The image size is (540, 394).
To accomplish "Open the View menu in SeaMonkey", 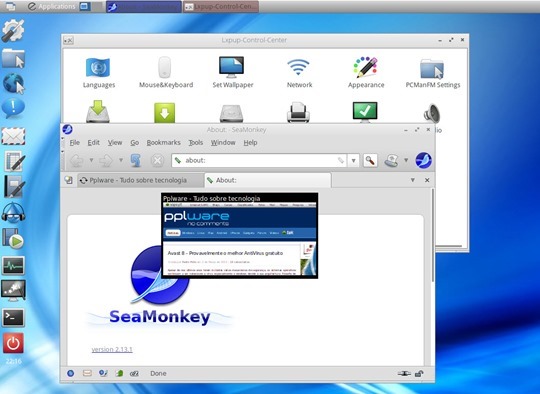I will (x=115, y=143).
